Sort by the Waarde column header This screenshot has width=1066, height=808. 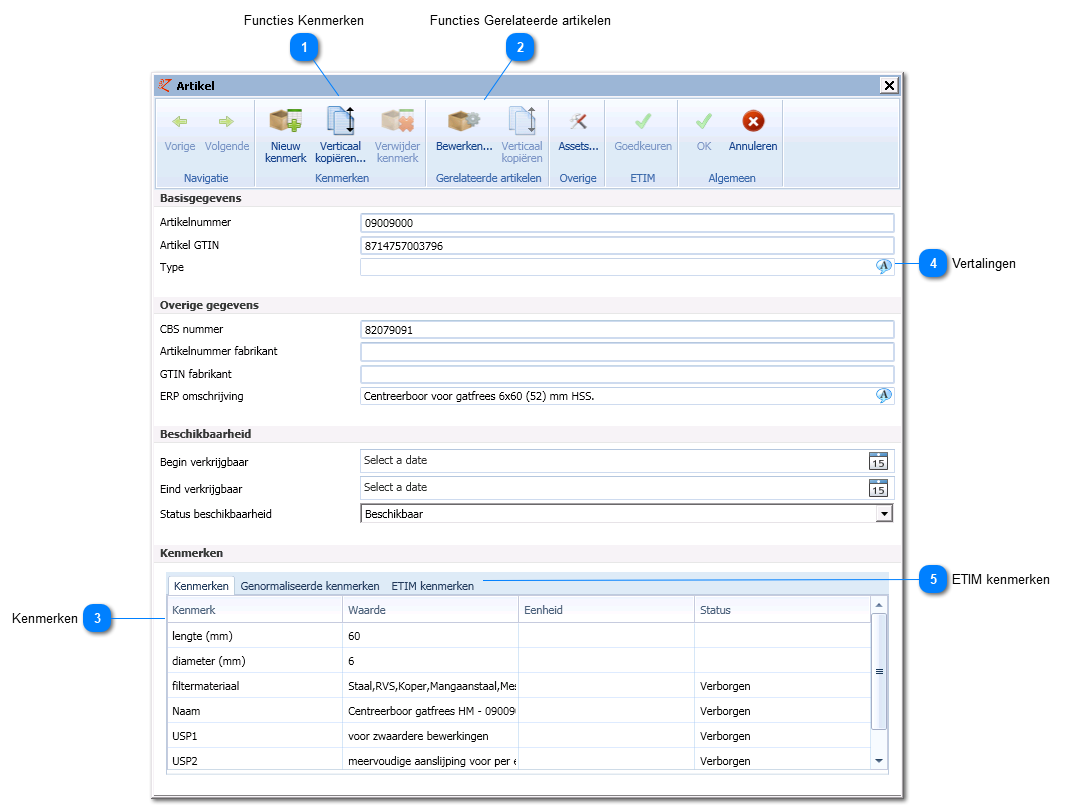click(430, 610)
